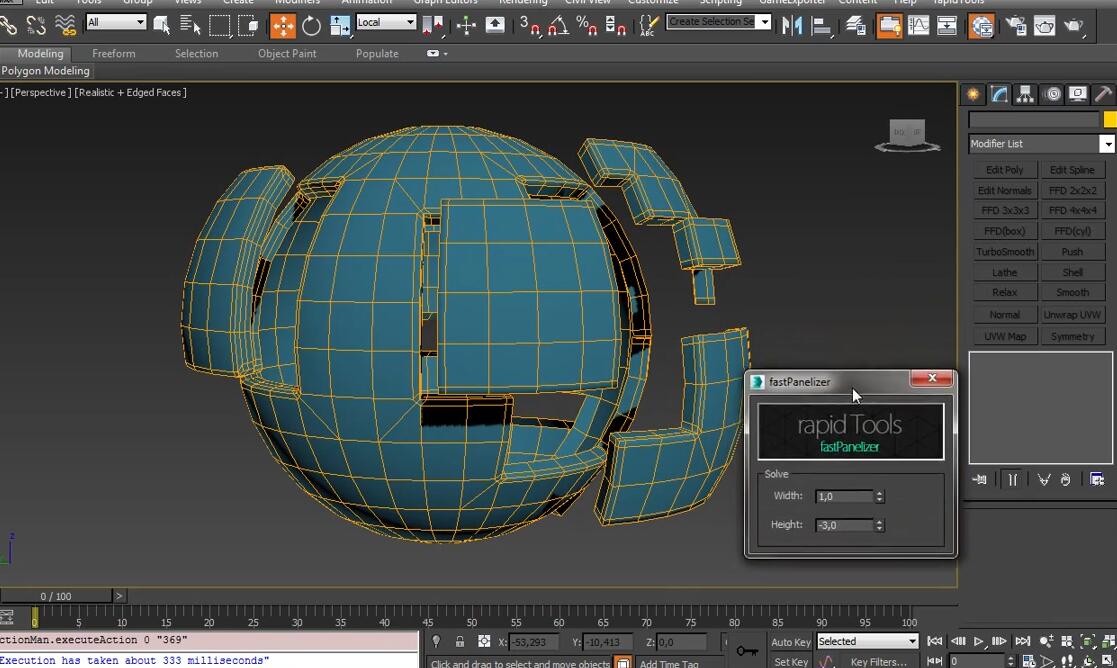This screenshot has height=668, width=1117.
Task: Click the Select and Manipulate icon
Action: coord(466,26)
